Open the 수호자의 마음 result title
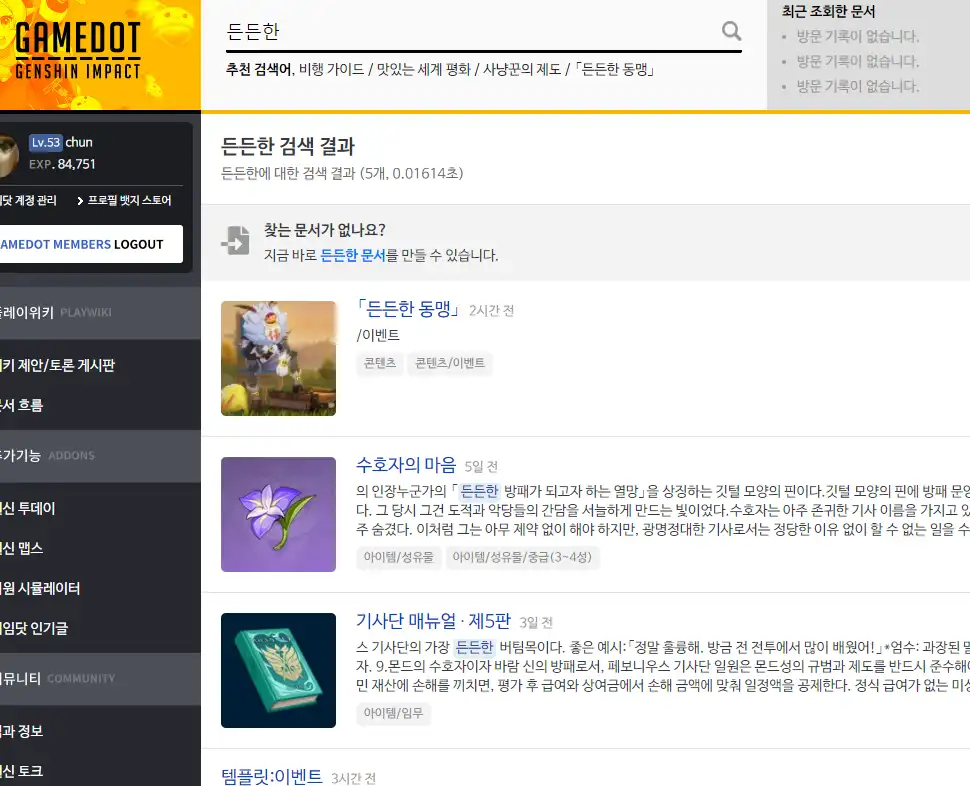The image size is (970, 786). (x=406, y=465)
